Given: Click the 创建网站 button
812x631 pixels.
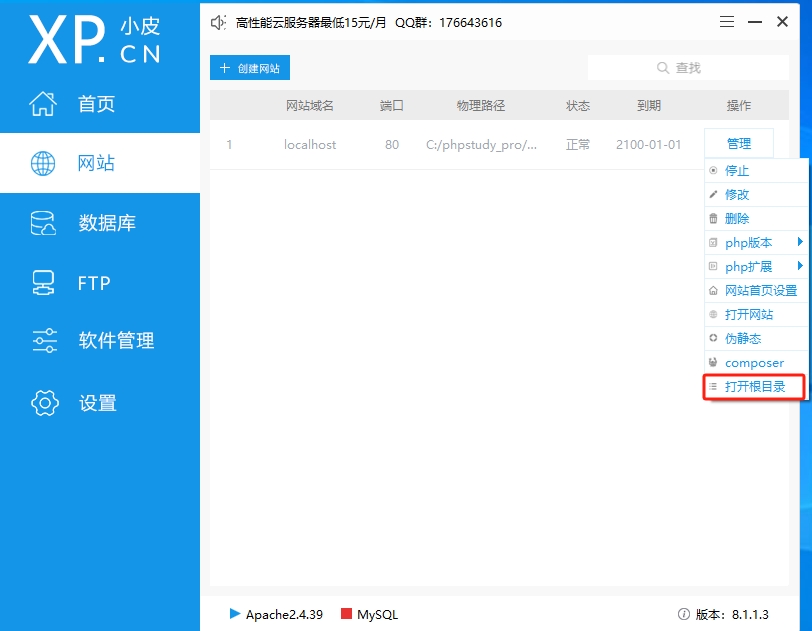Looking at the screenshot, I should pos(250,68).
